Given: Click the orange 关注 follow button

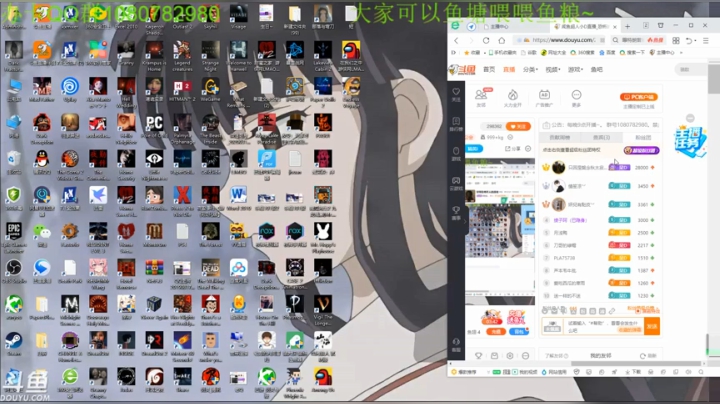Looking at the screenshot, I should pos(518,126).
